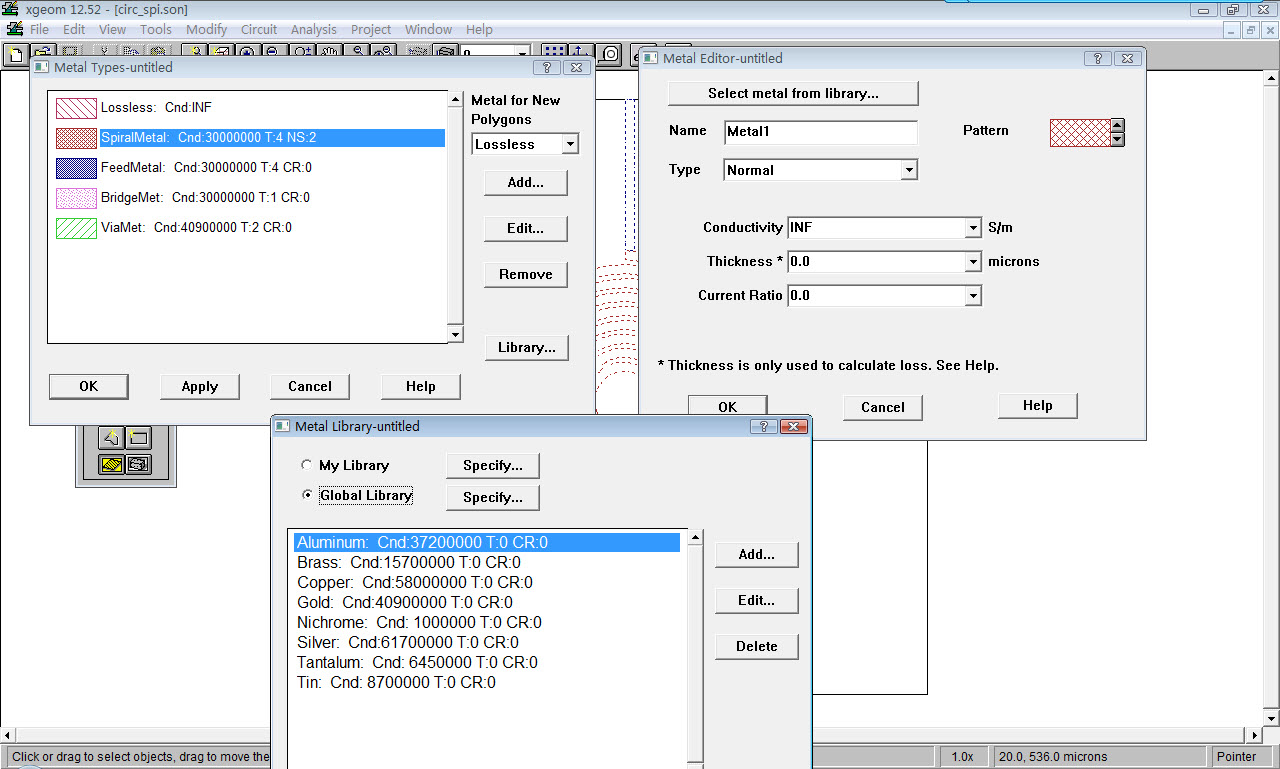1280x769 pixels.
Task: Step the Pattern spinner in Metal Editor
Action: point(1118,132)
